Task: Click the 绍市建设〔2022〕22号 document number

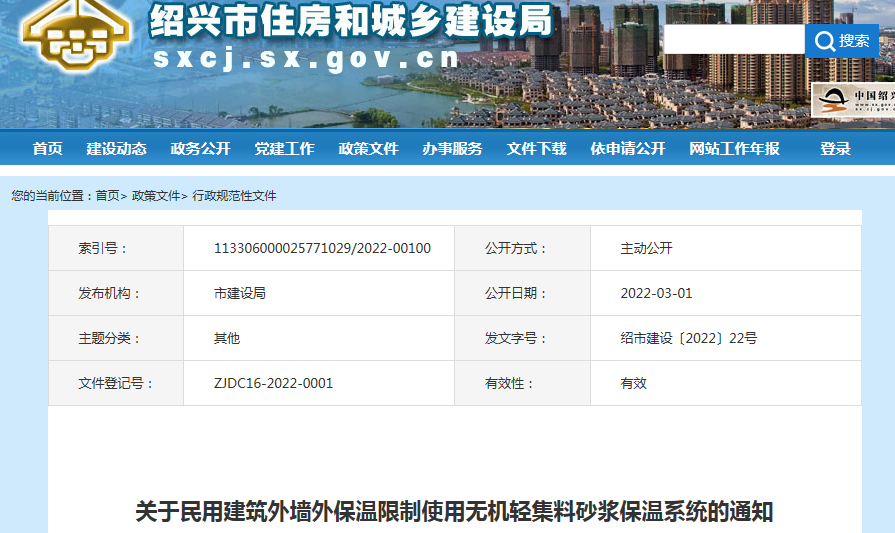Action: point(688,338)
